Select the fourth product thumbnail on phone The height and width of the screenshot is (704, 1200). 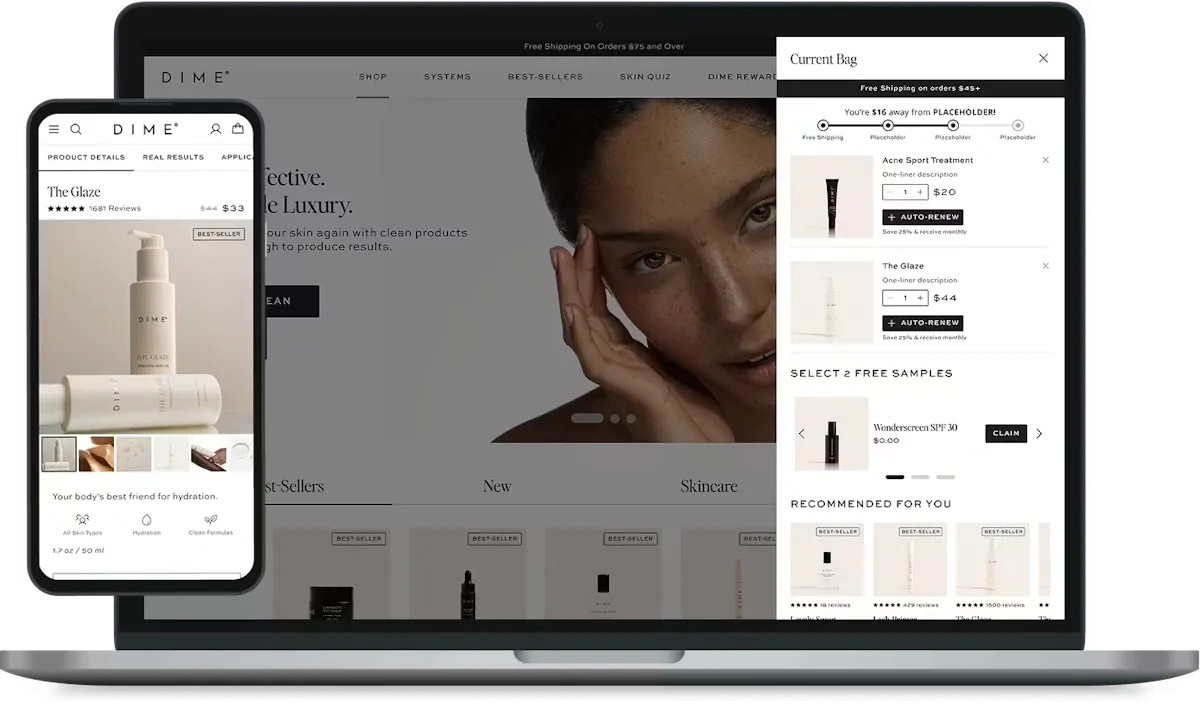click(x=171, y=453)
